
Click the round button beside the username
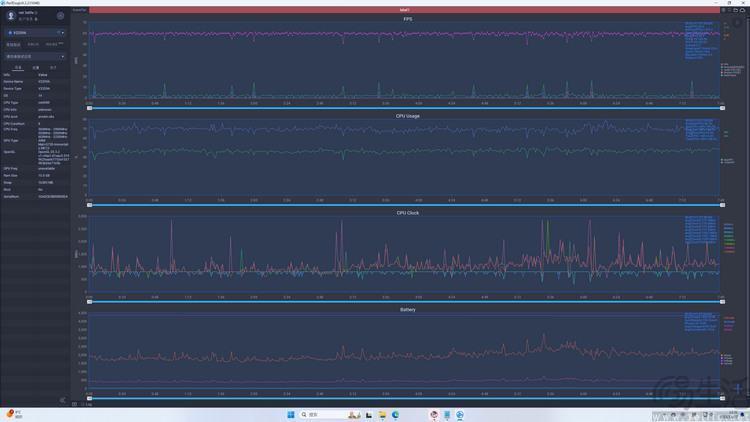(60, 16)
